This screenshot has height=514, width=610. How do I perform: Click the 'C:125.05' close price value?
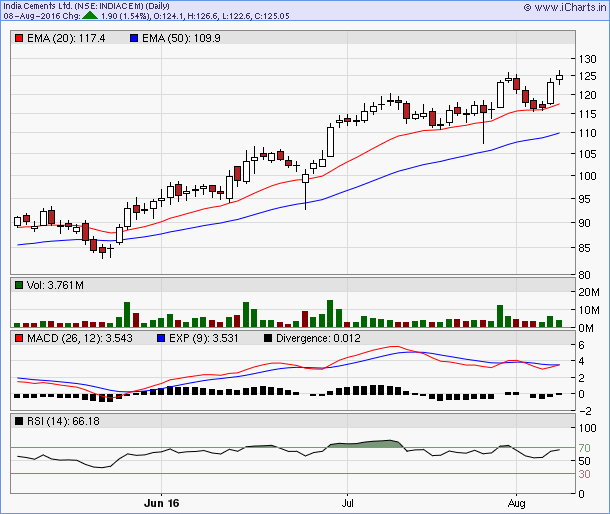coord(272,16)
